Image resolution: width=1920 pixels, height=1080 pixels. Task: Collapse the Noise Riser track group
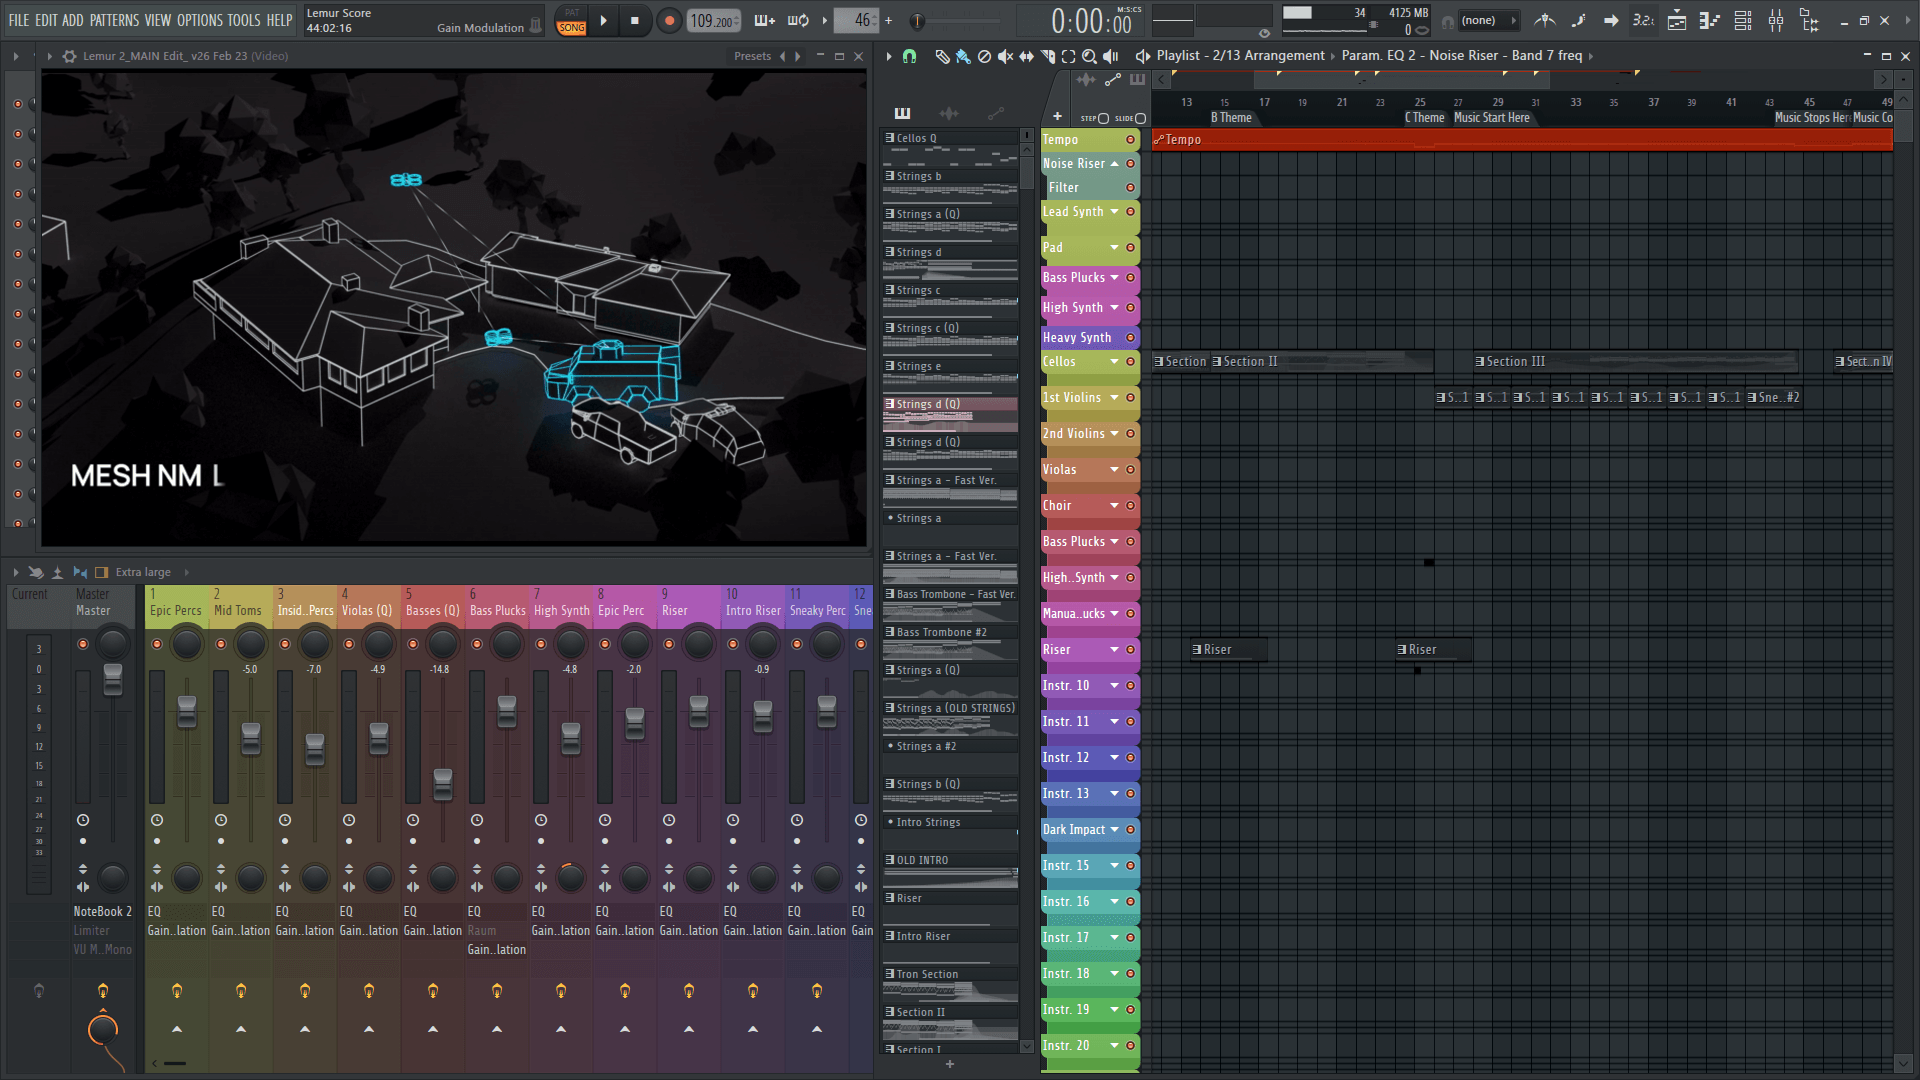(x=1114, y=163)
